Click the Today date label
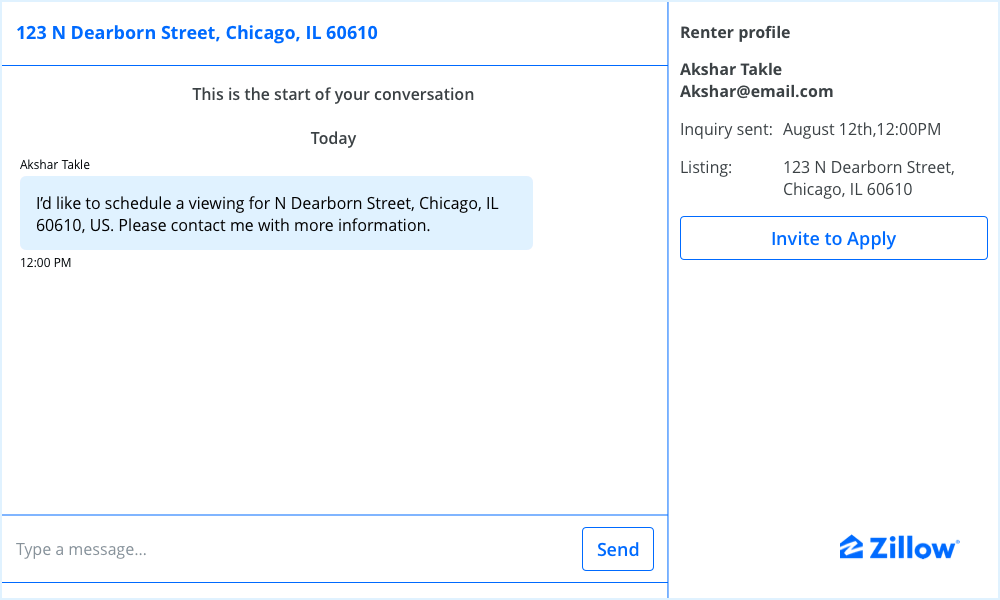The image size is (1000, 600). pyautogui.click(x=333, y=138)
